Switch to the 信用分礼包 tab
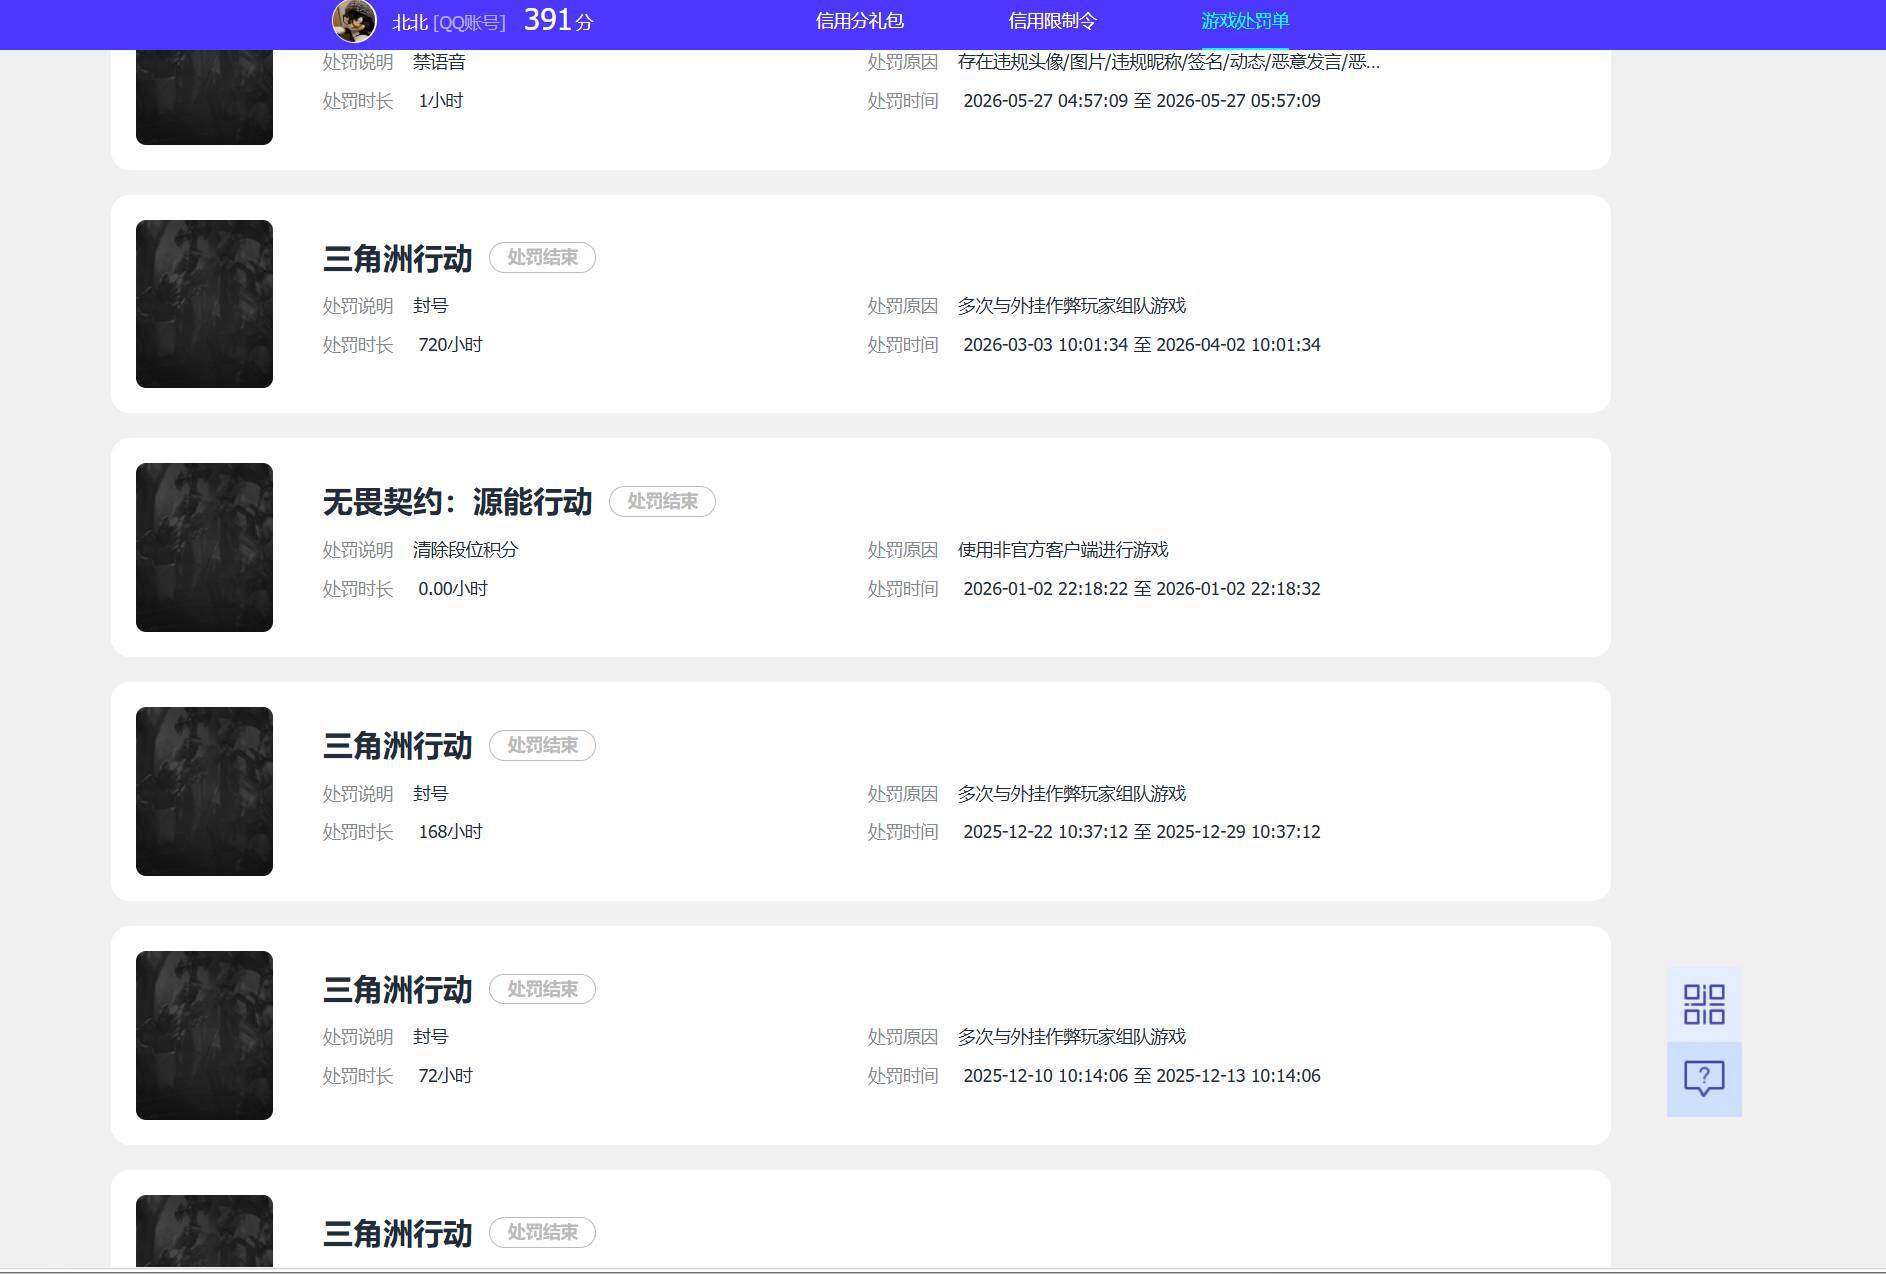This screenshot has width=1886, height=1274. click(859, 21)
